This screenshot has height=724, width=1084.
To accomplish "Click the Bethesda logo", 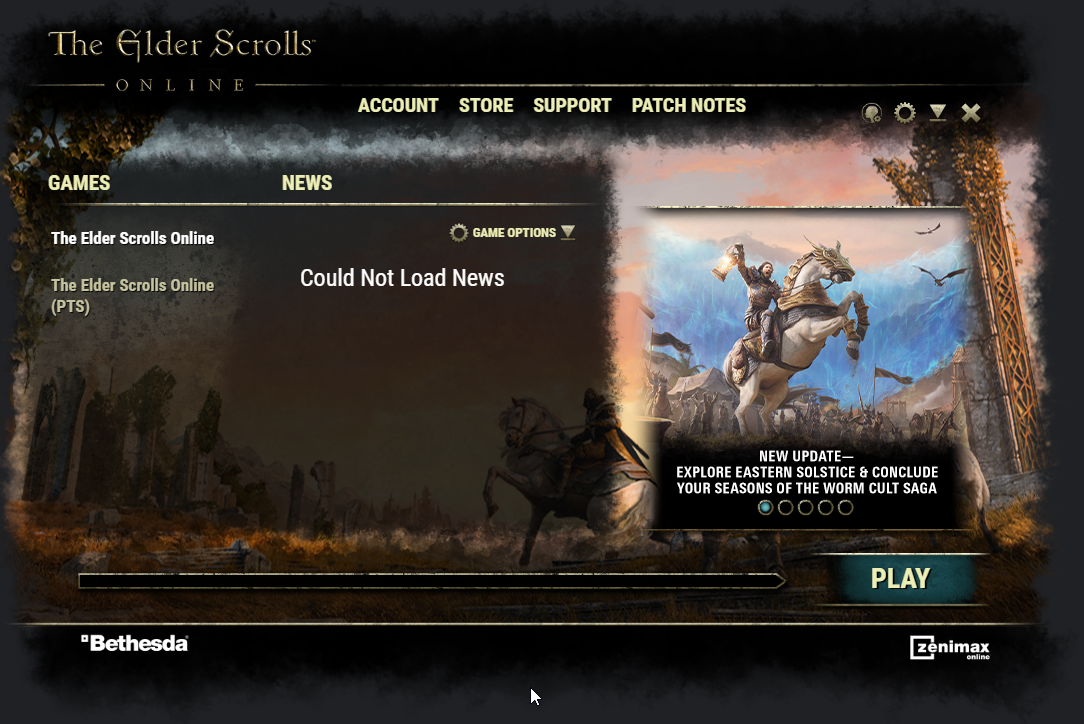I will tap(134, 643).
